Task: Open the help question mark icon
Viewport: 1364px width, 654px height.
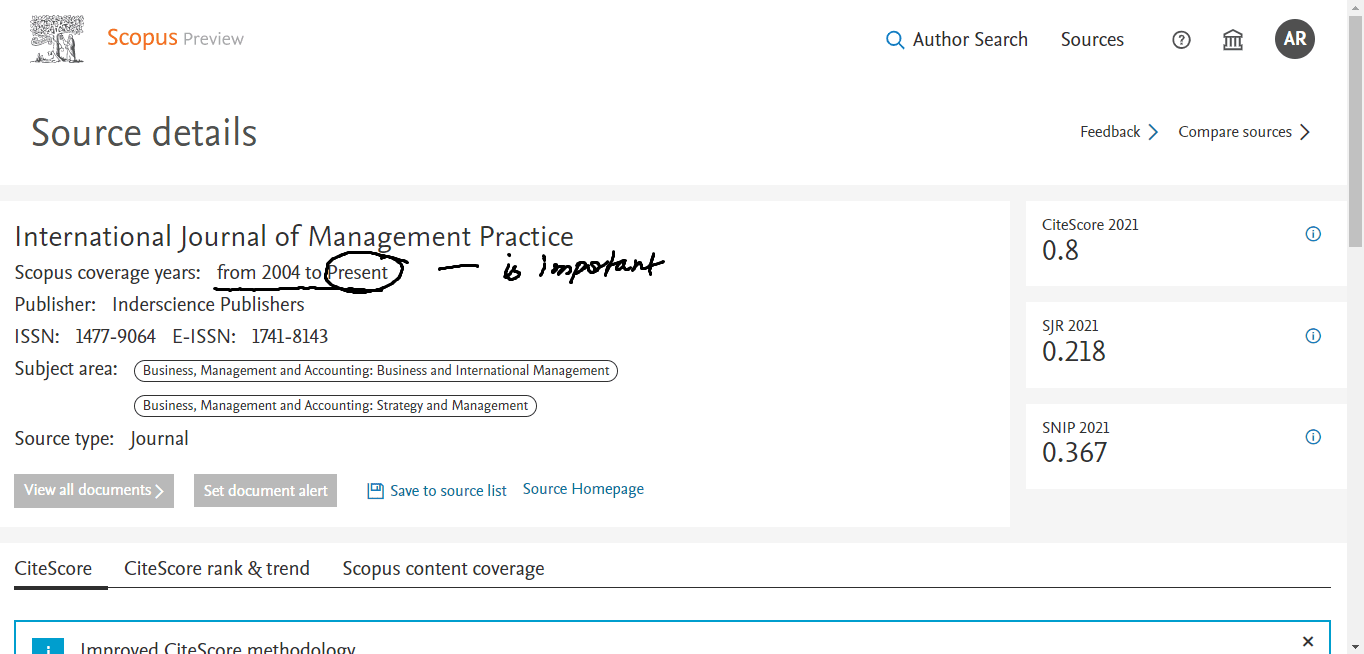Action: 1181,40
